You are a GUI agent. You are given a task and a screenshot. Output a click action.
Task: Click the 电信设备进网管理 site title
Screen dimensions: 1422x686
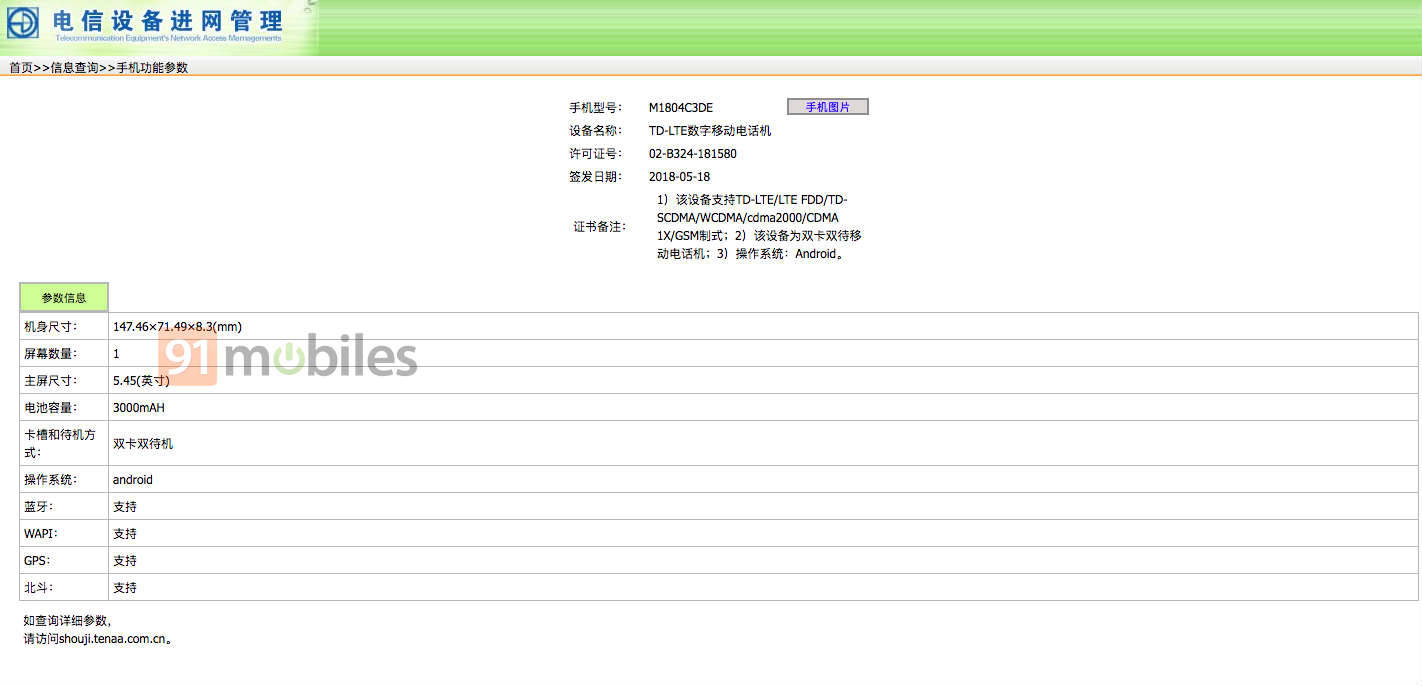click(167, 20)
